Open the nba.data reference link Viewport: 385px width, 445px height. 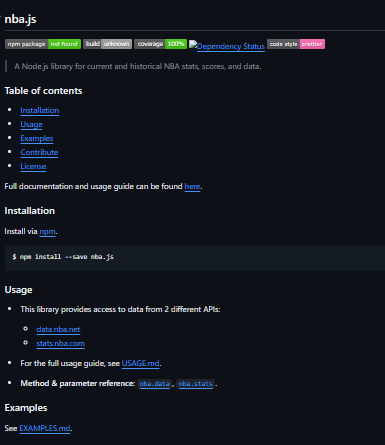click(x=154, y=384)
